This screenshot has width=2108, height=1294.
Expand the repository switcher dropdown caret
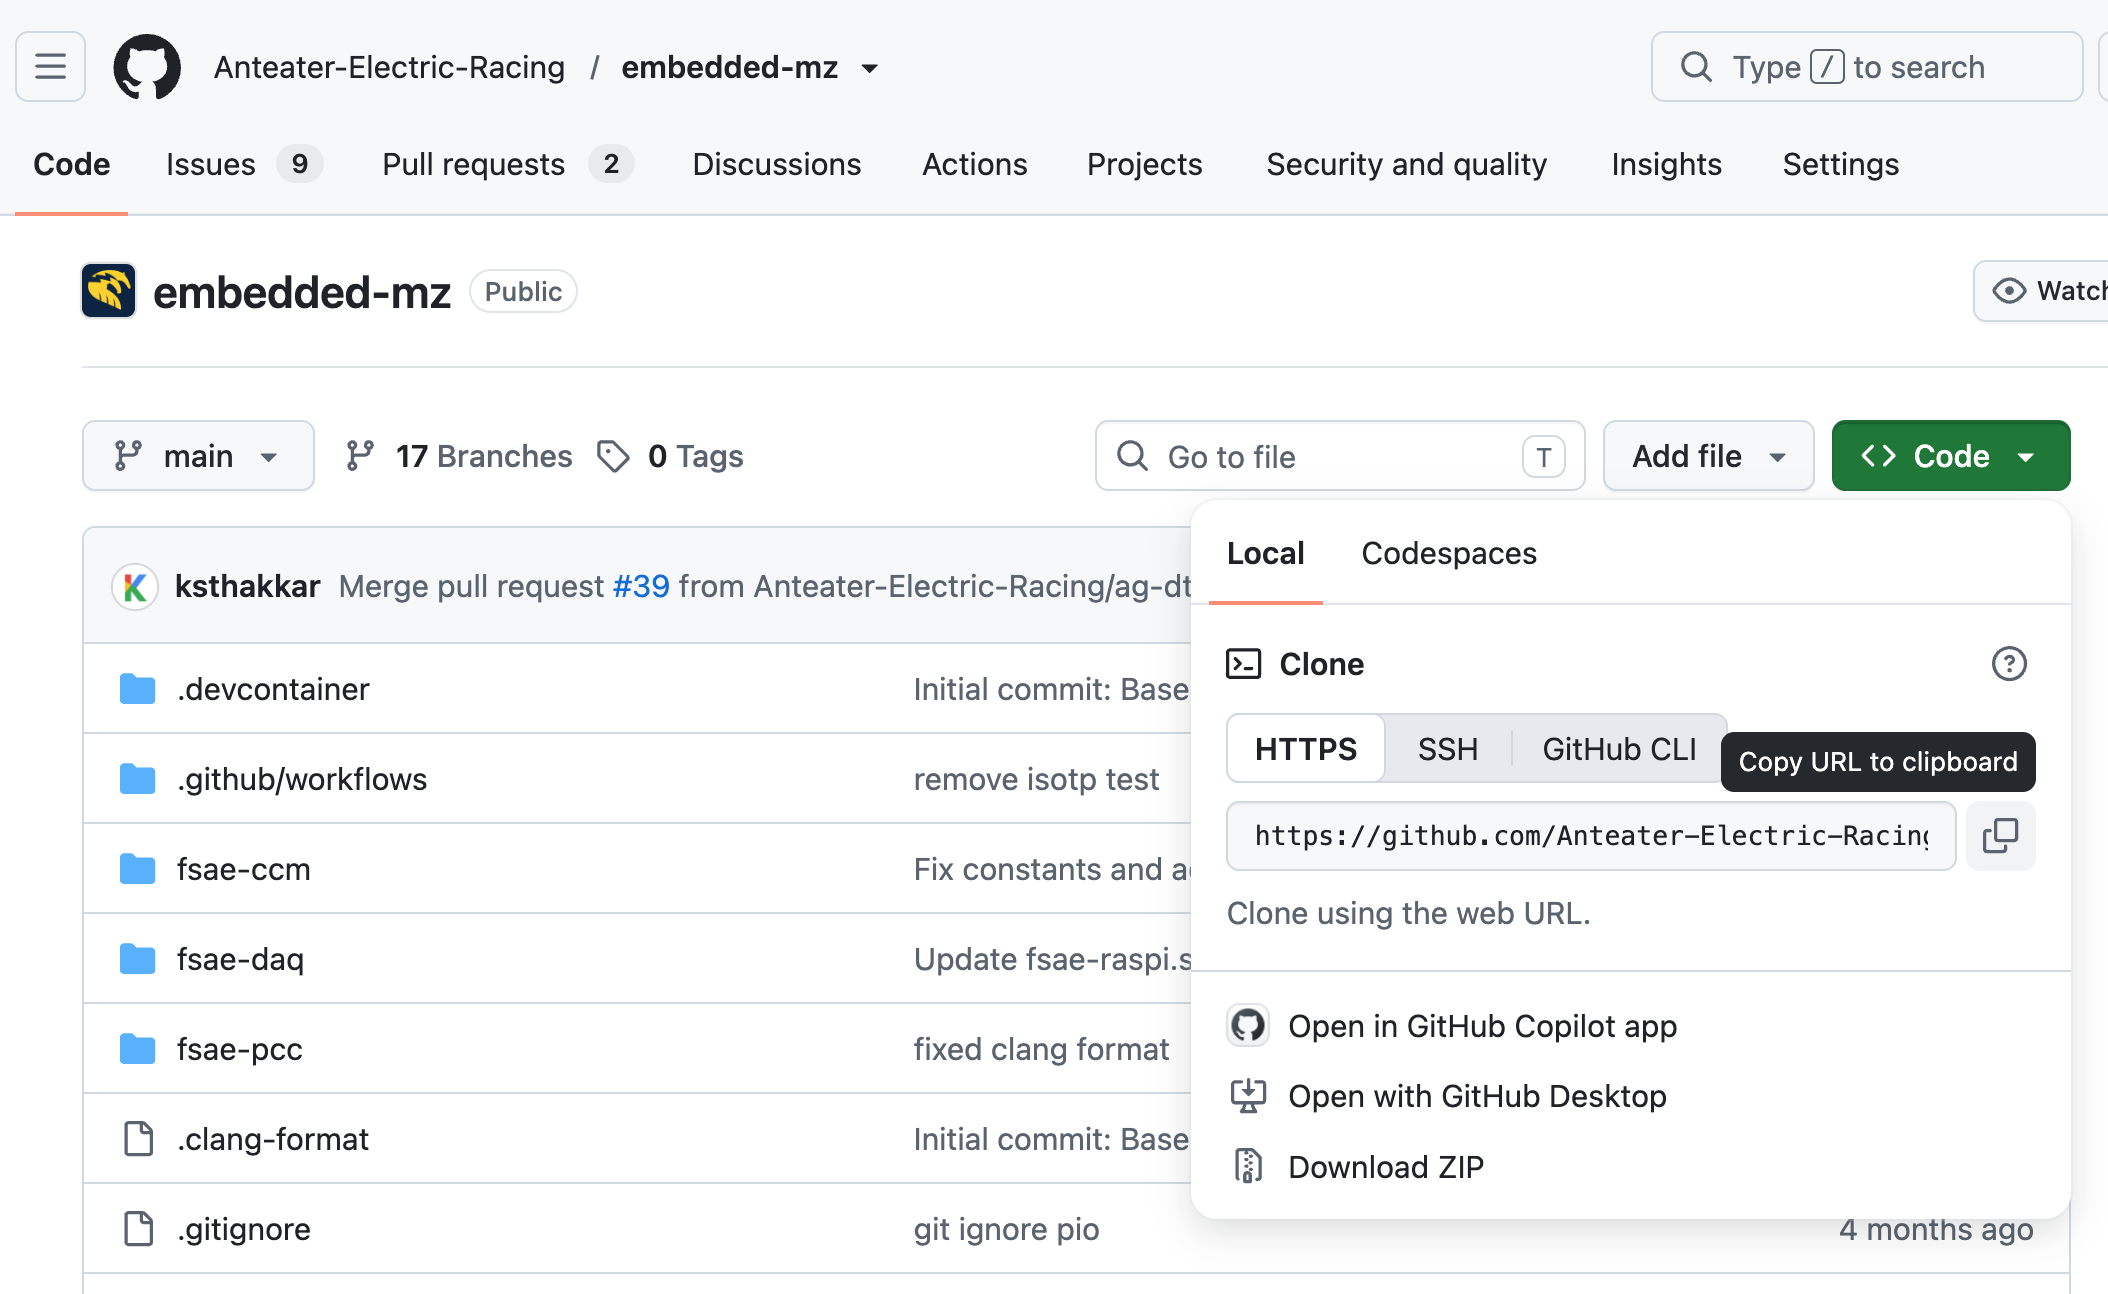(x=870, y=68)
